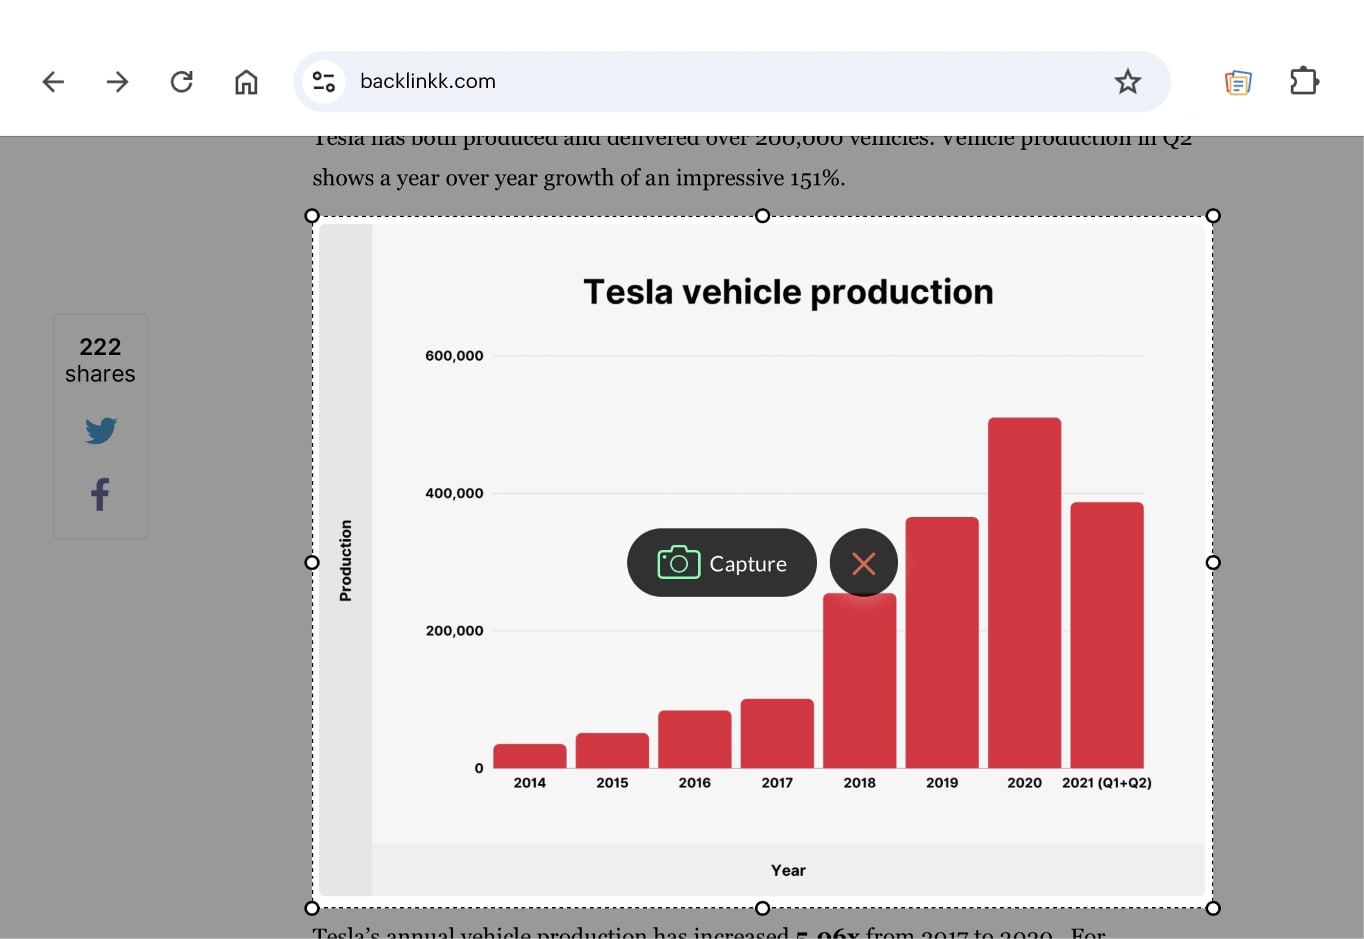1364x939 pixels.
Task: Open the screenshot notes extension icon
Action: [x=1238, y=82]
